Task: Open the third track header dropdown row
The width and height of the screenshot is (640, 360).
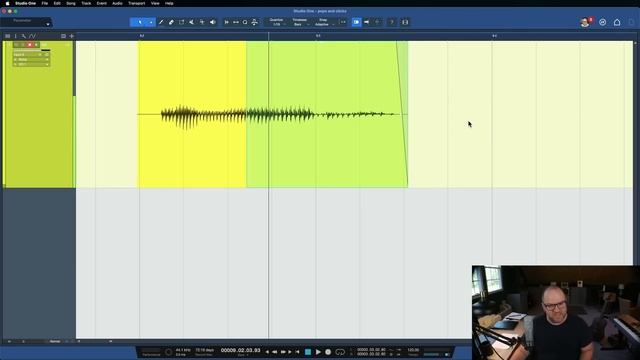Action: point(31,64)
